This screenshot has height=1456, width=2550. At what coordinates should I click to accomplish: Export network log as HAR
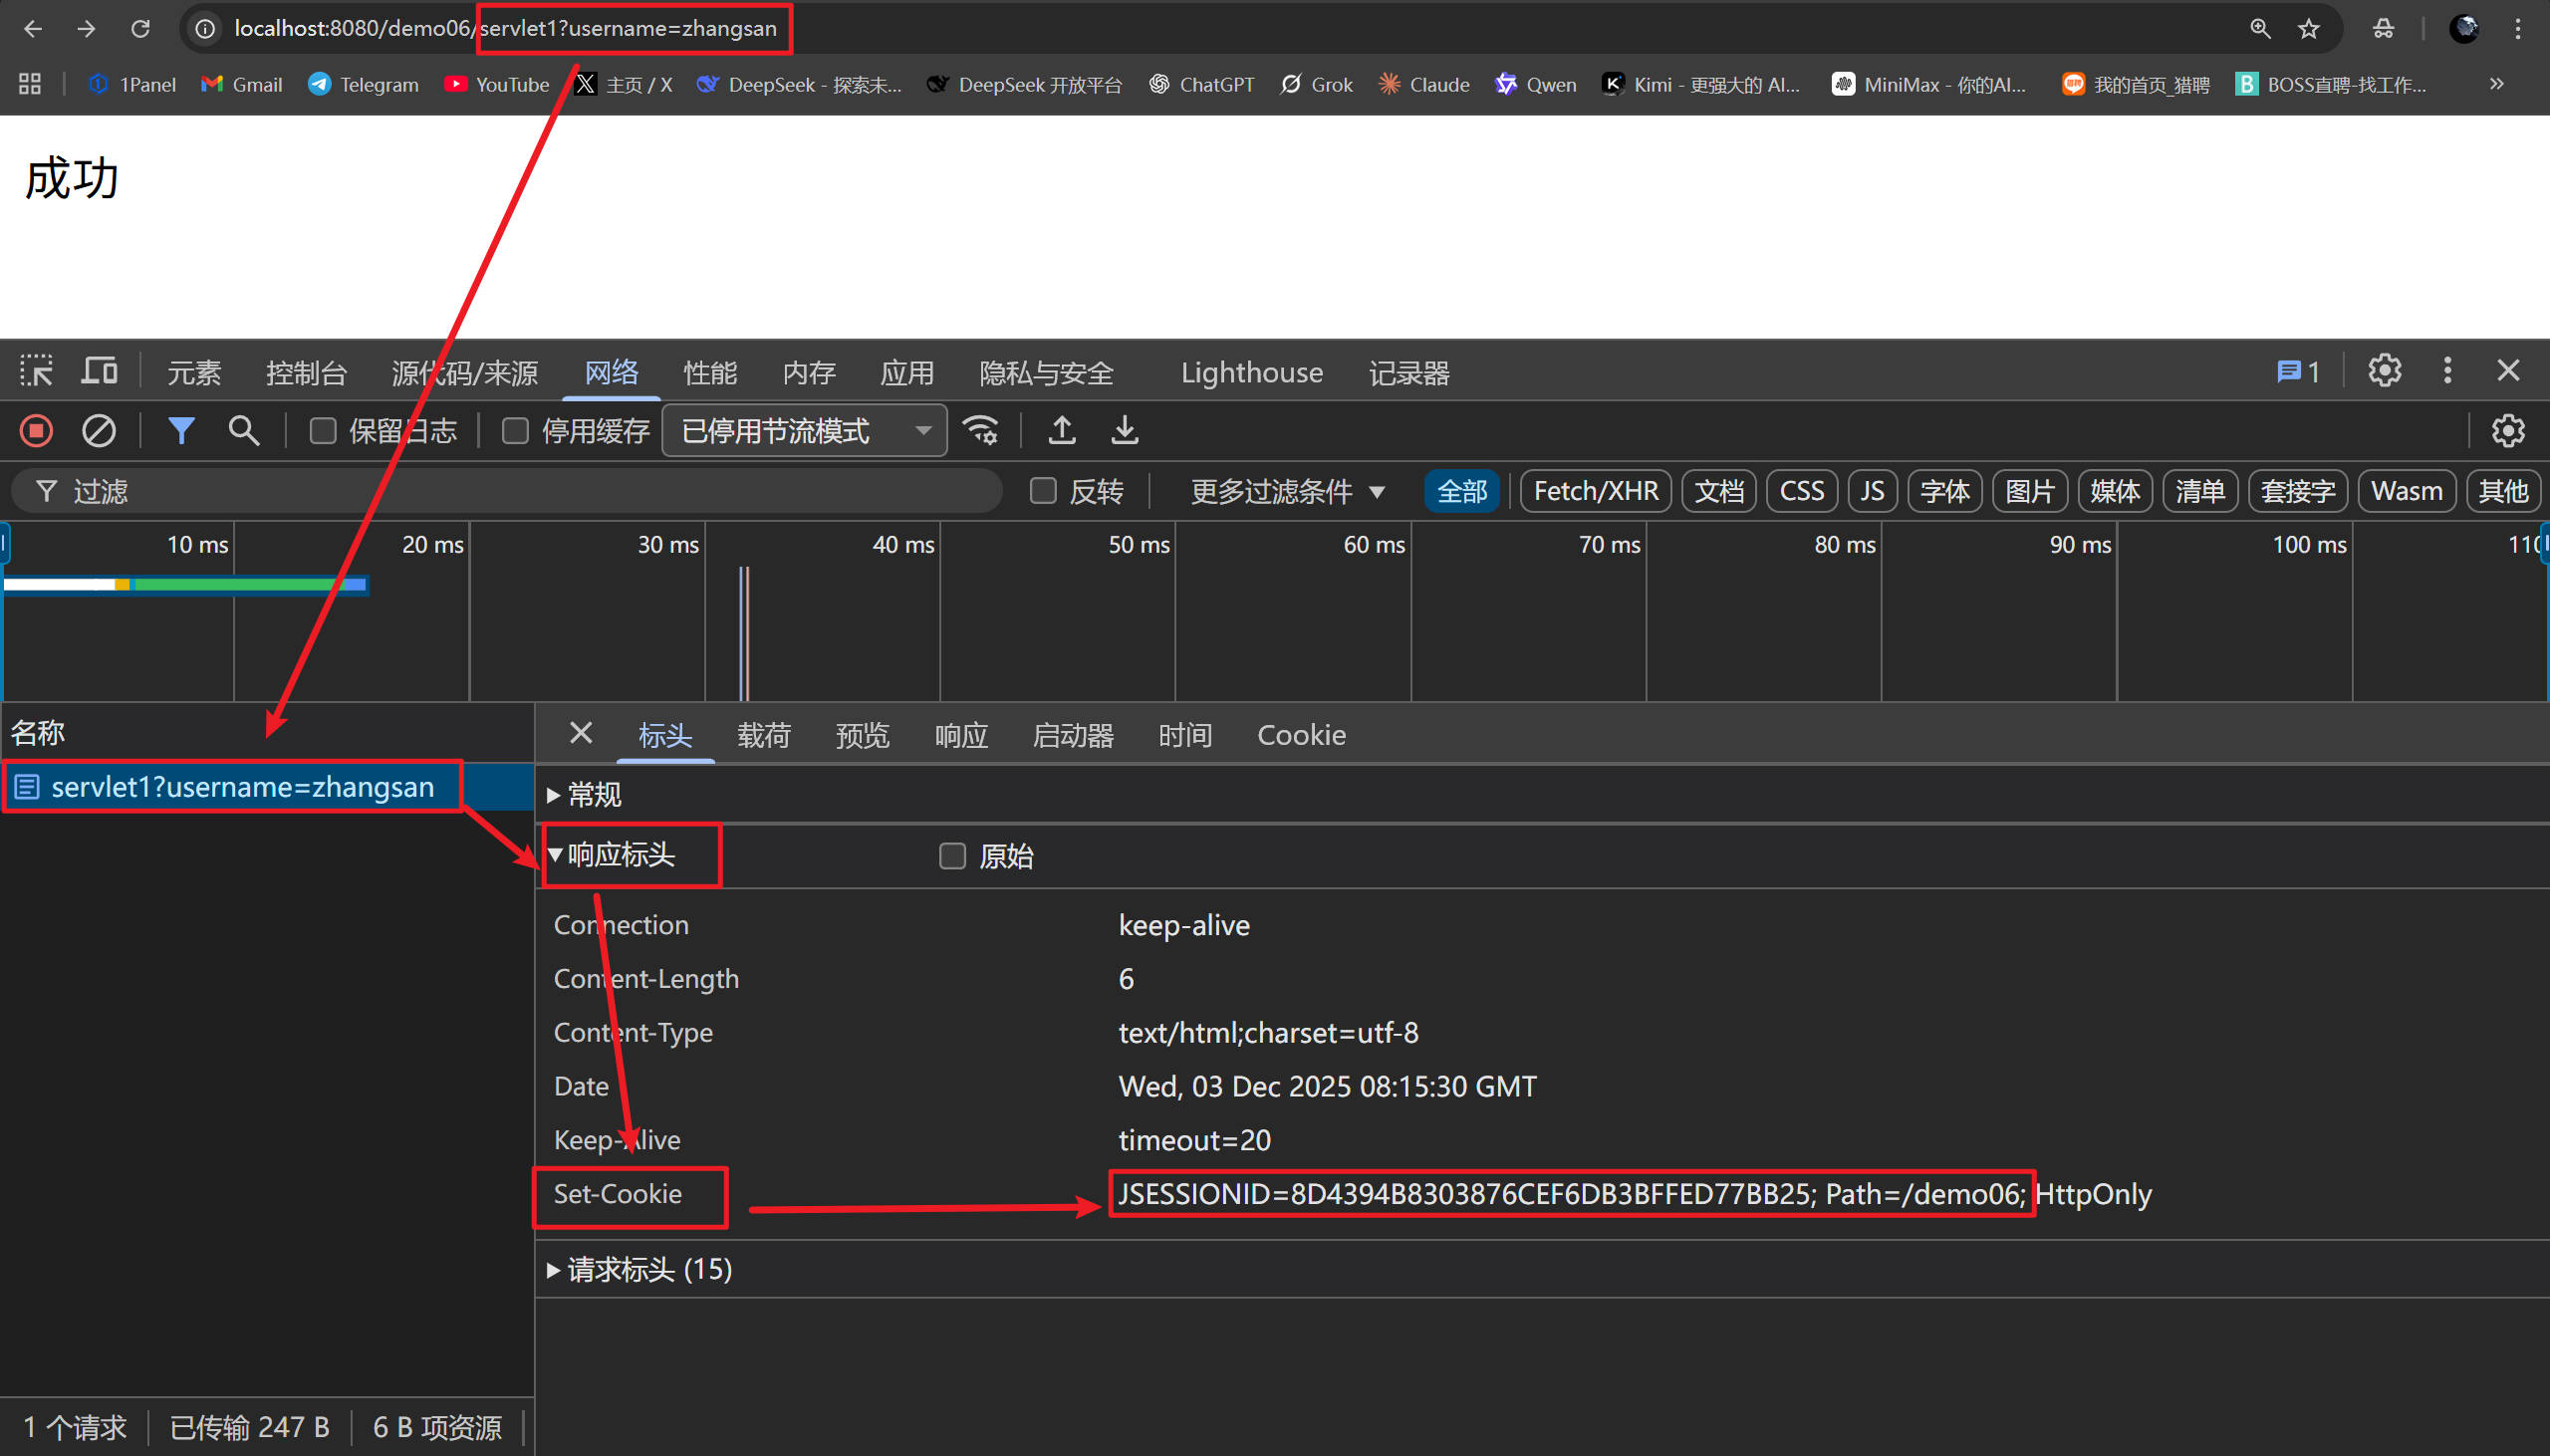point(1123,430)
